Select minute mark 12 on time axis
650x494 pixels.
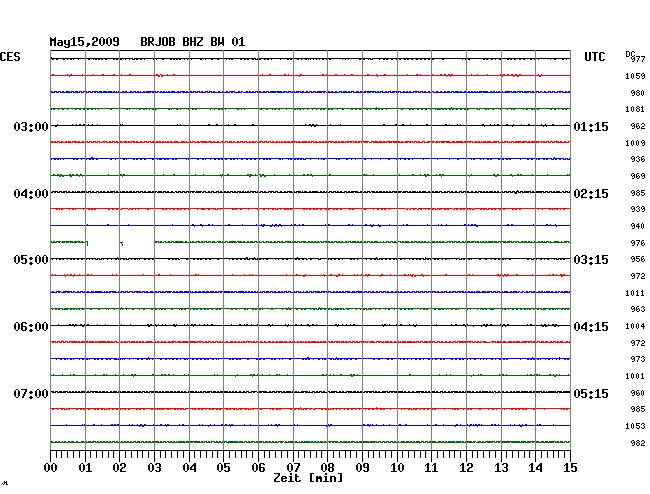[x=466, y=467]
